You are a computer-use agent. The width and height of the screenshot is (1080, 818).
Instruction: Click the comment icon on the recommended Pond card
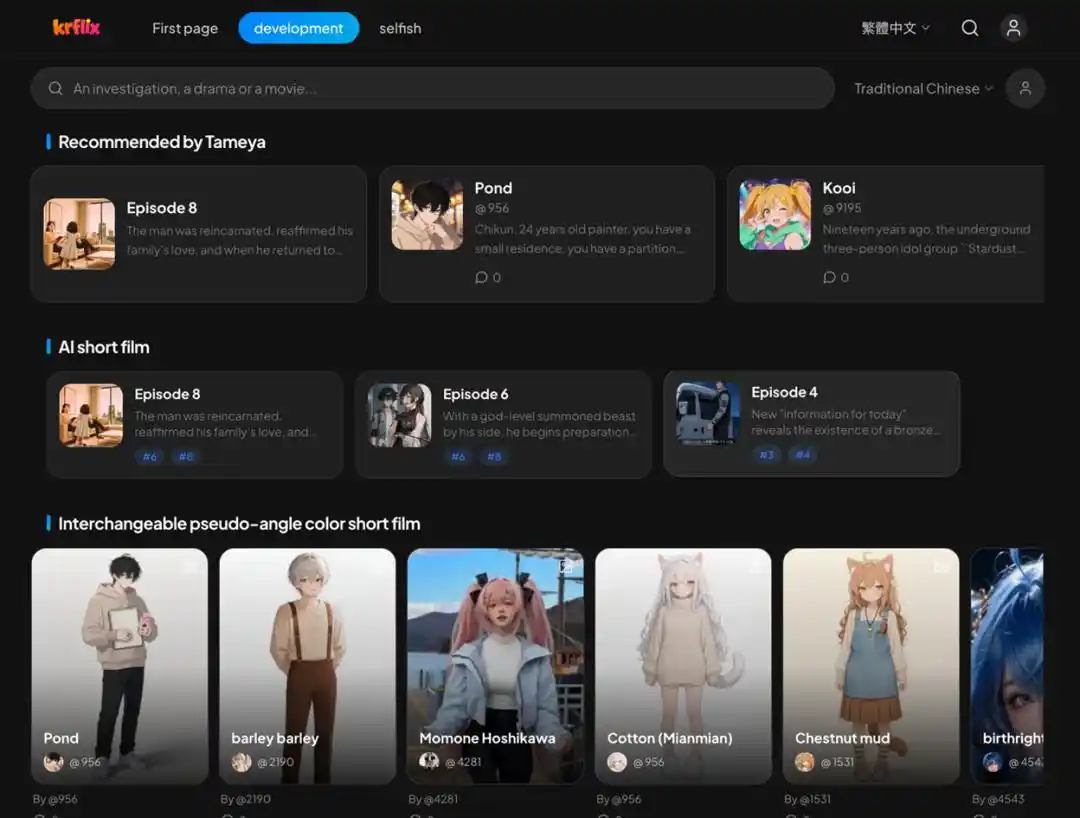tap(481, 277)
